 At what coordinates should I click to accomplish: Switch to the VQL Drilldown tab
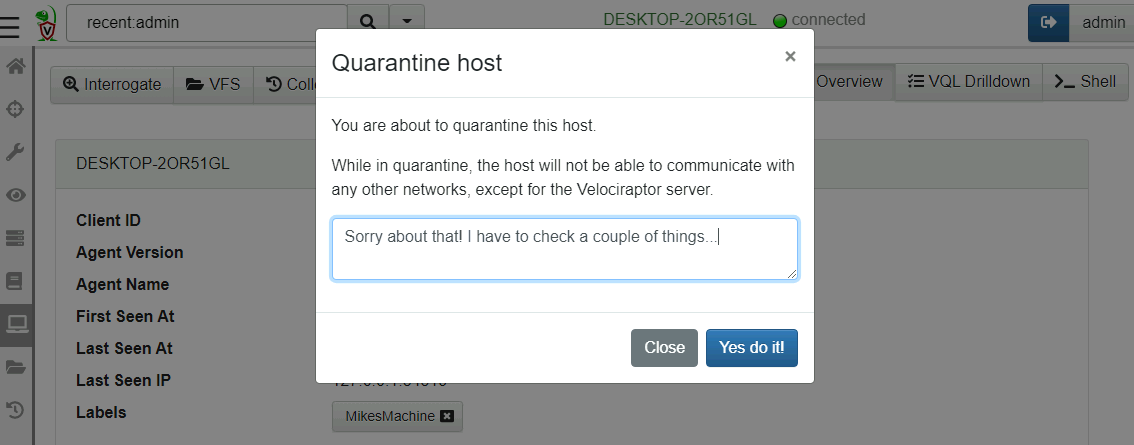[968, 81]
